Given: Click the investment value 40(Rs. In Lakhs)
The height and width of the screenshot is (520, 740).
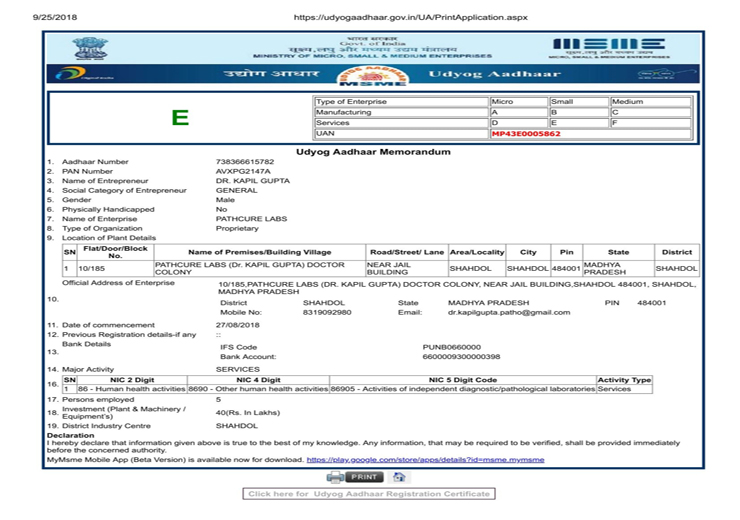Looking at the screenshot, I should click(x=248, y=412).
